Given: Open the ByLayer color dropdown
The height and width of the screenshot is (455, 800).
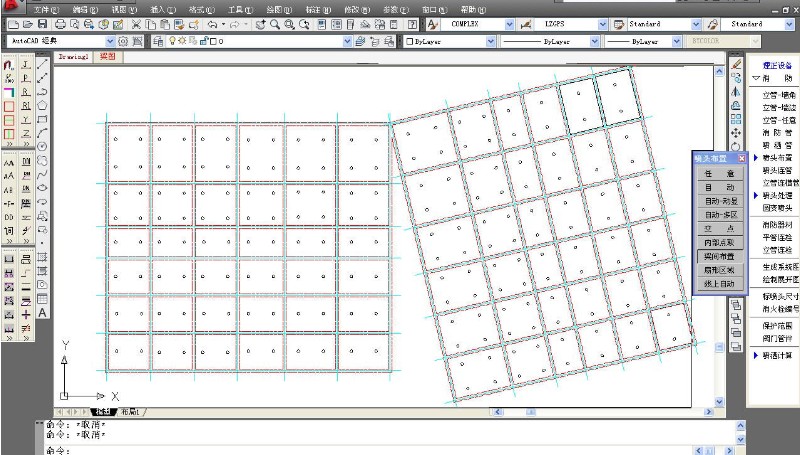Looking at the screenshot, I should 490,41.
